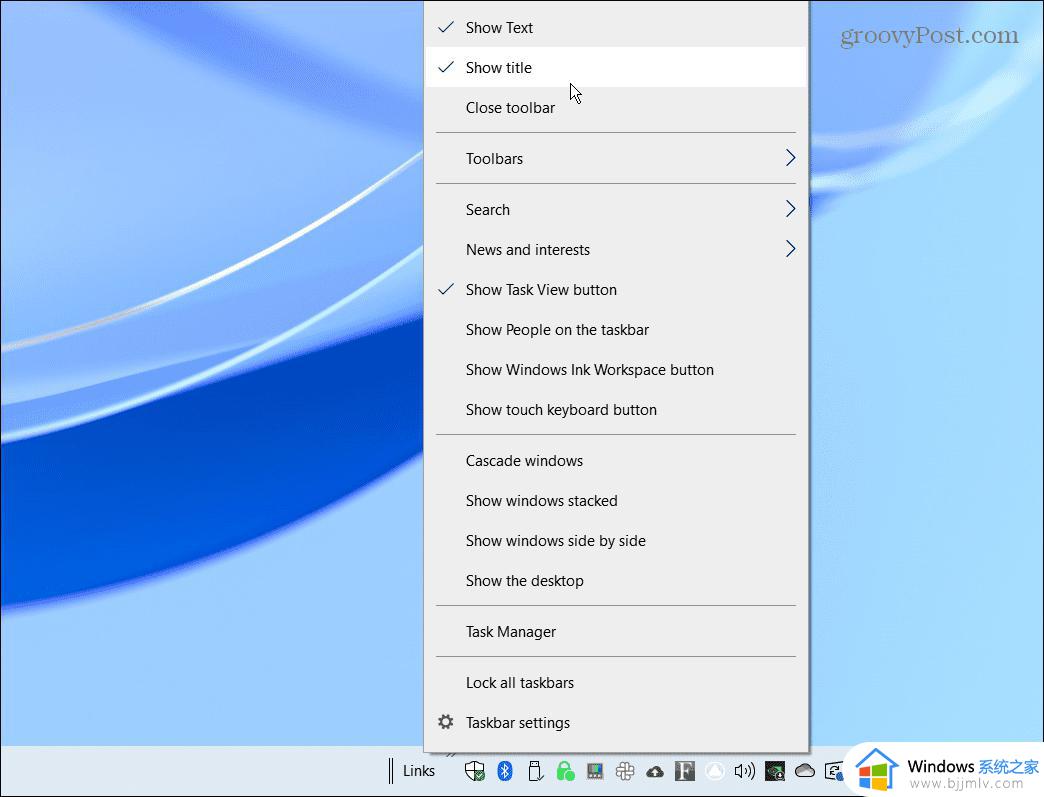
Task: Expand the Search submenu arrow
Action: (x=790, y=209)
